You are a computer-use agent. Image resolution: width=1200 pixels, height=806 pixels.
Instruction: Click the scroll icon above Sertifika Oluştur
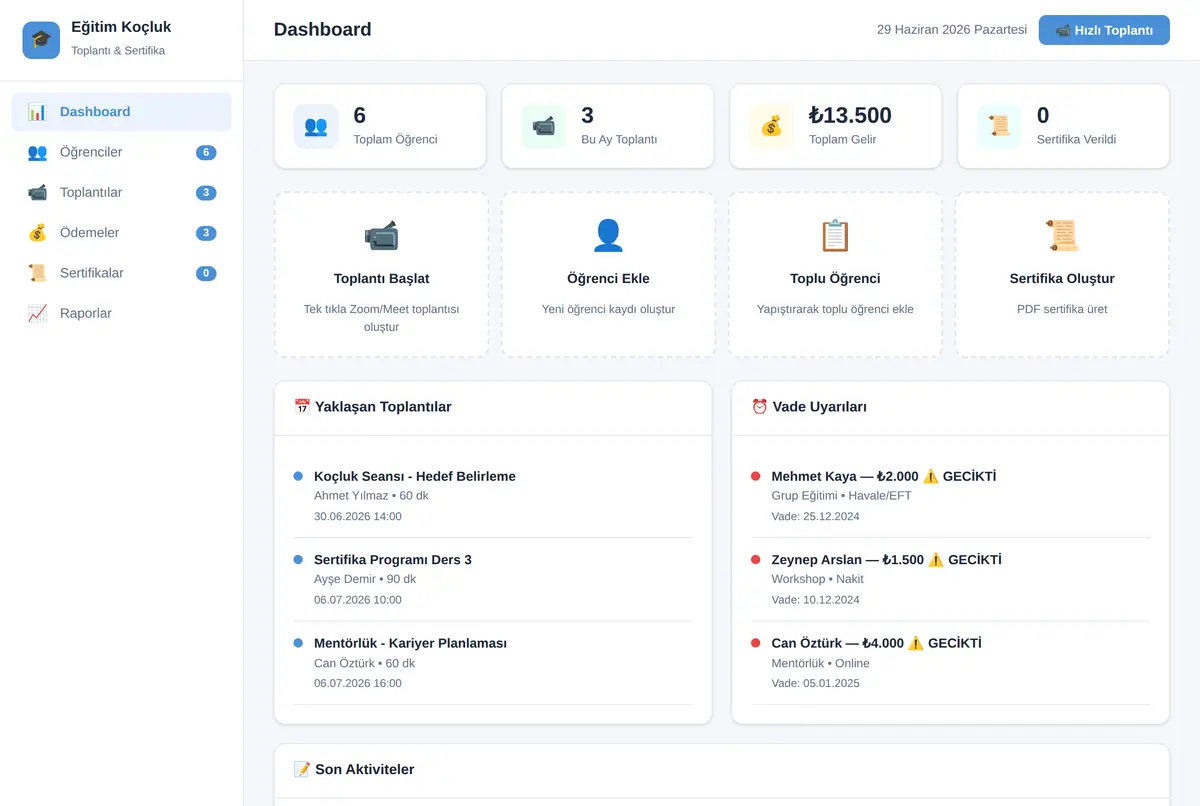pos(1062,236)
